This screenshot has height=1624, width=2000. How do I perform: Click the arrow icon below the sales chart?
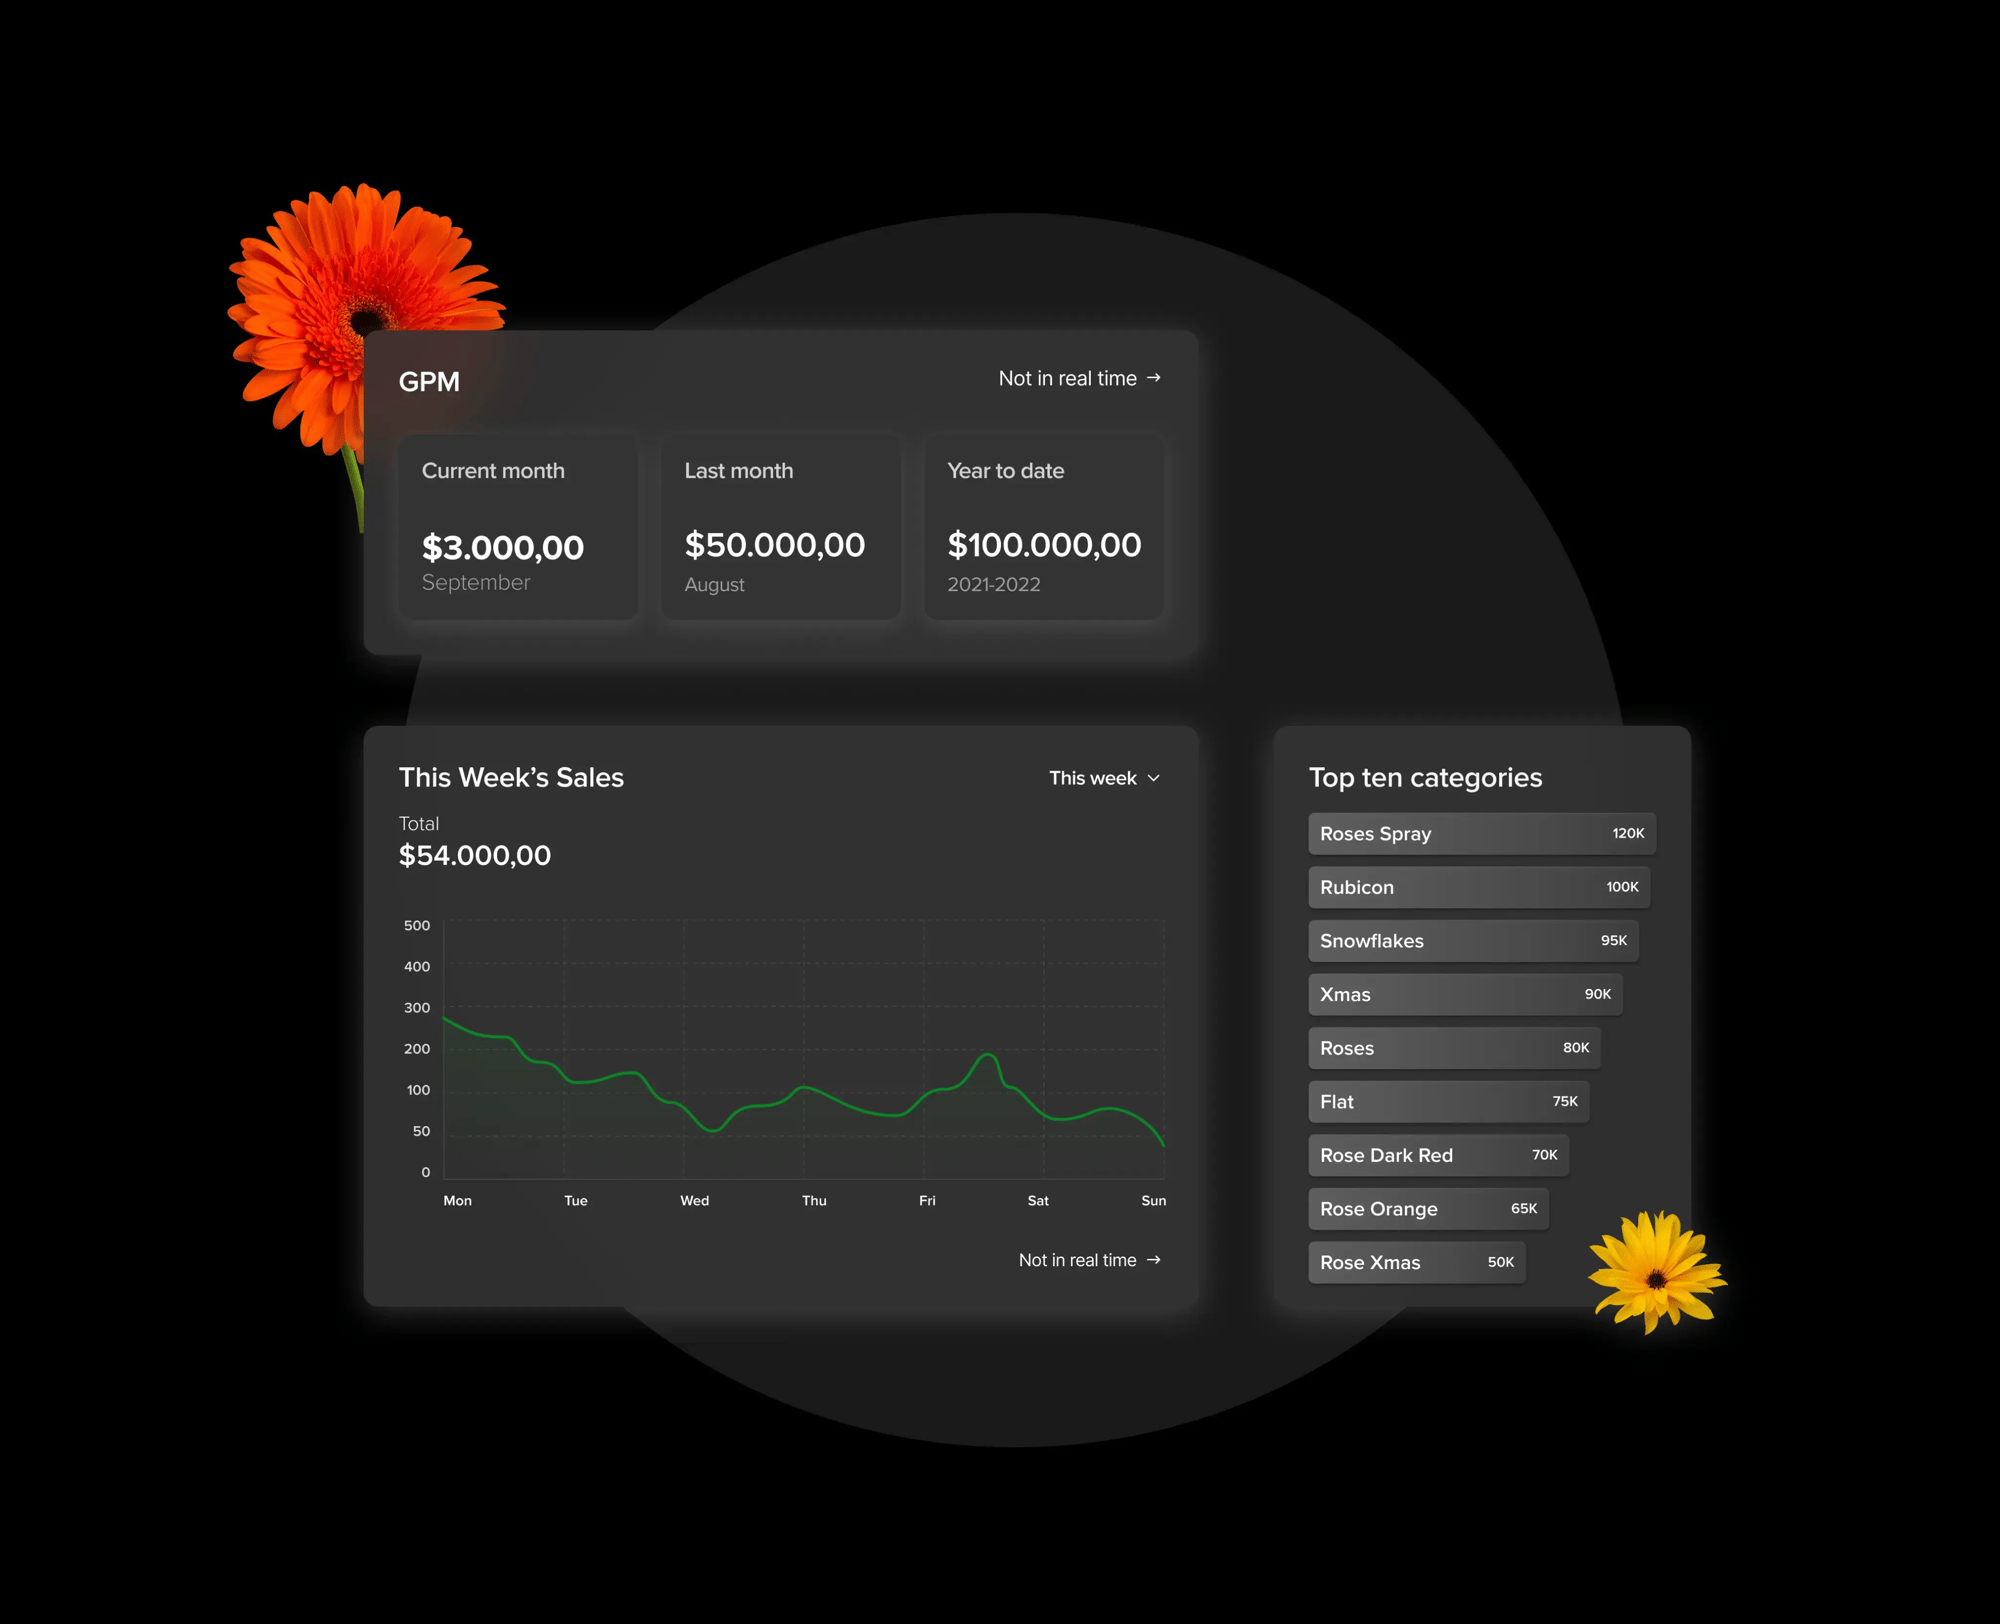[1154, 1260]
